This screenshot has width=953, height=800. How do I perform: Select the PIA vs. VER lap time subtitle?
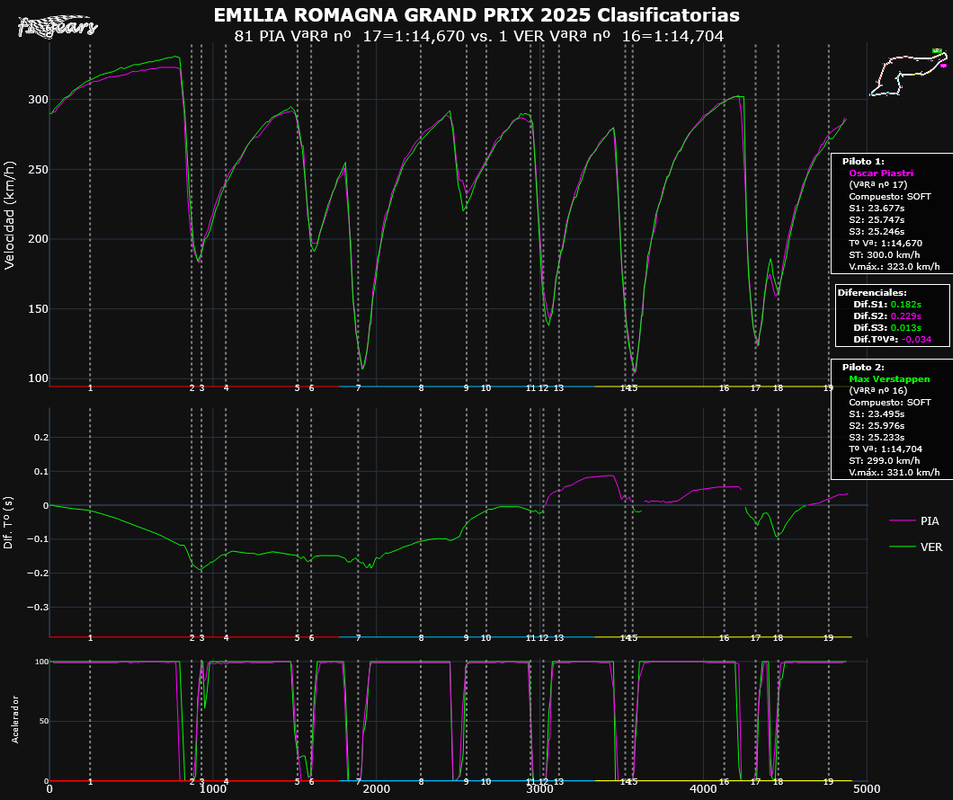click(479, 36)
